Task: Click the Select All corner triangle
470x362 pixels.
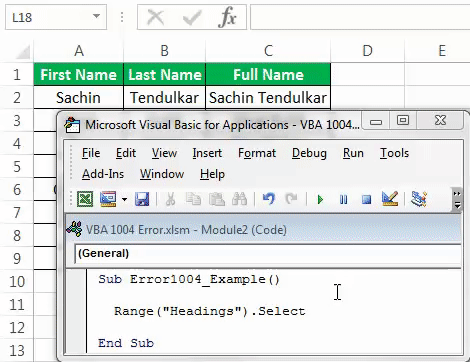Action: coord(23,52)
